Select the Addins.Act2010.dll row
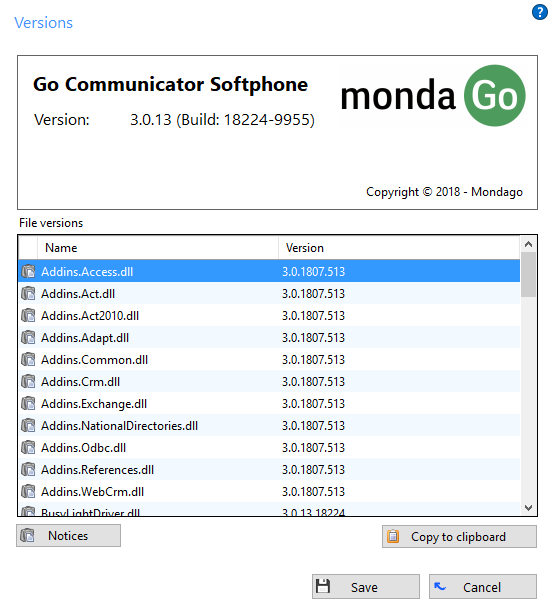Image resolution: width=559 pixels, height=608 pixels. pos(269,316)
